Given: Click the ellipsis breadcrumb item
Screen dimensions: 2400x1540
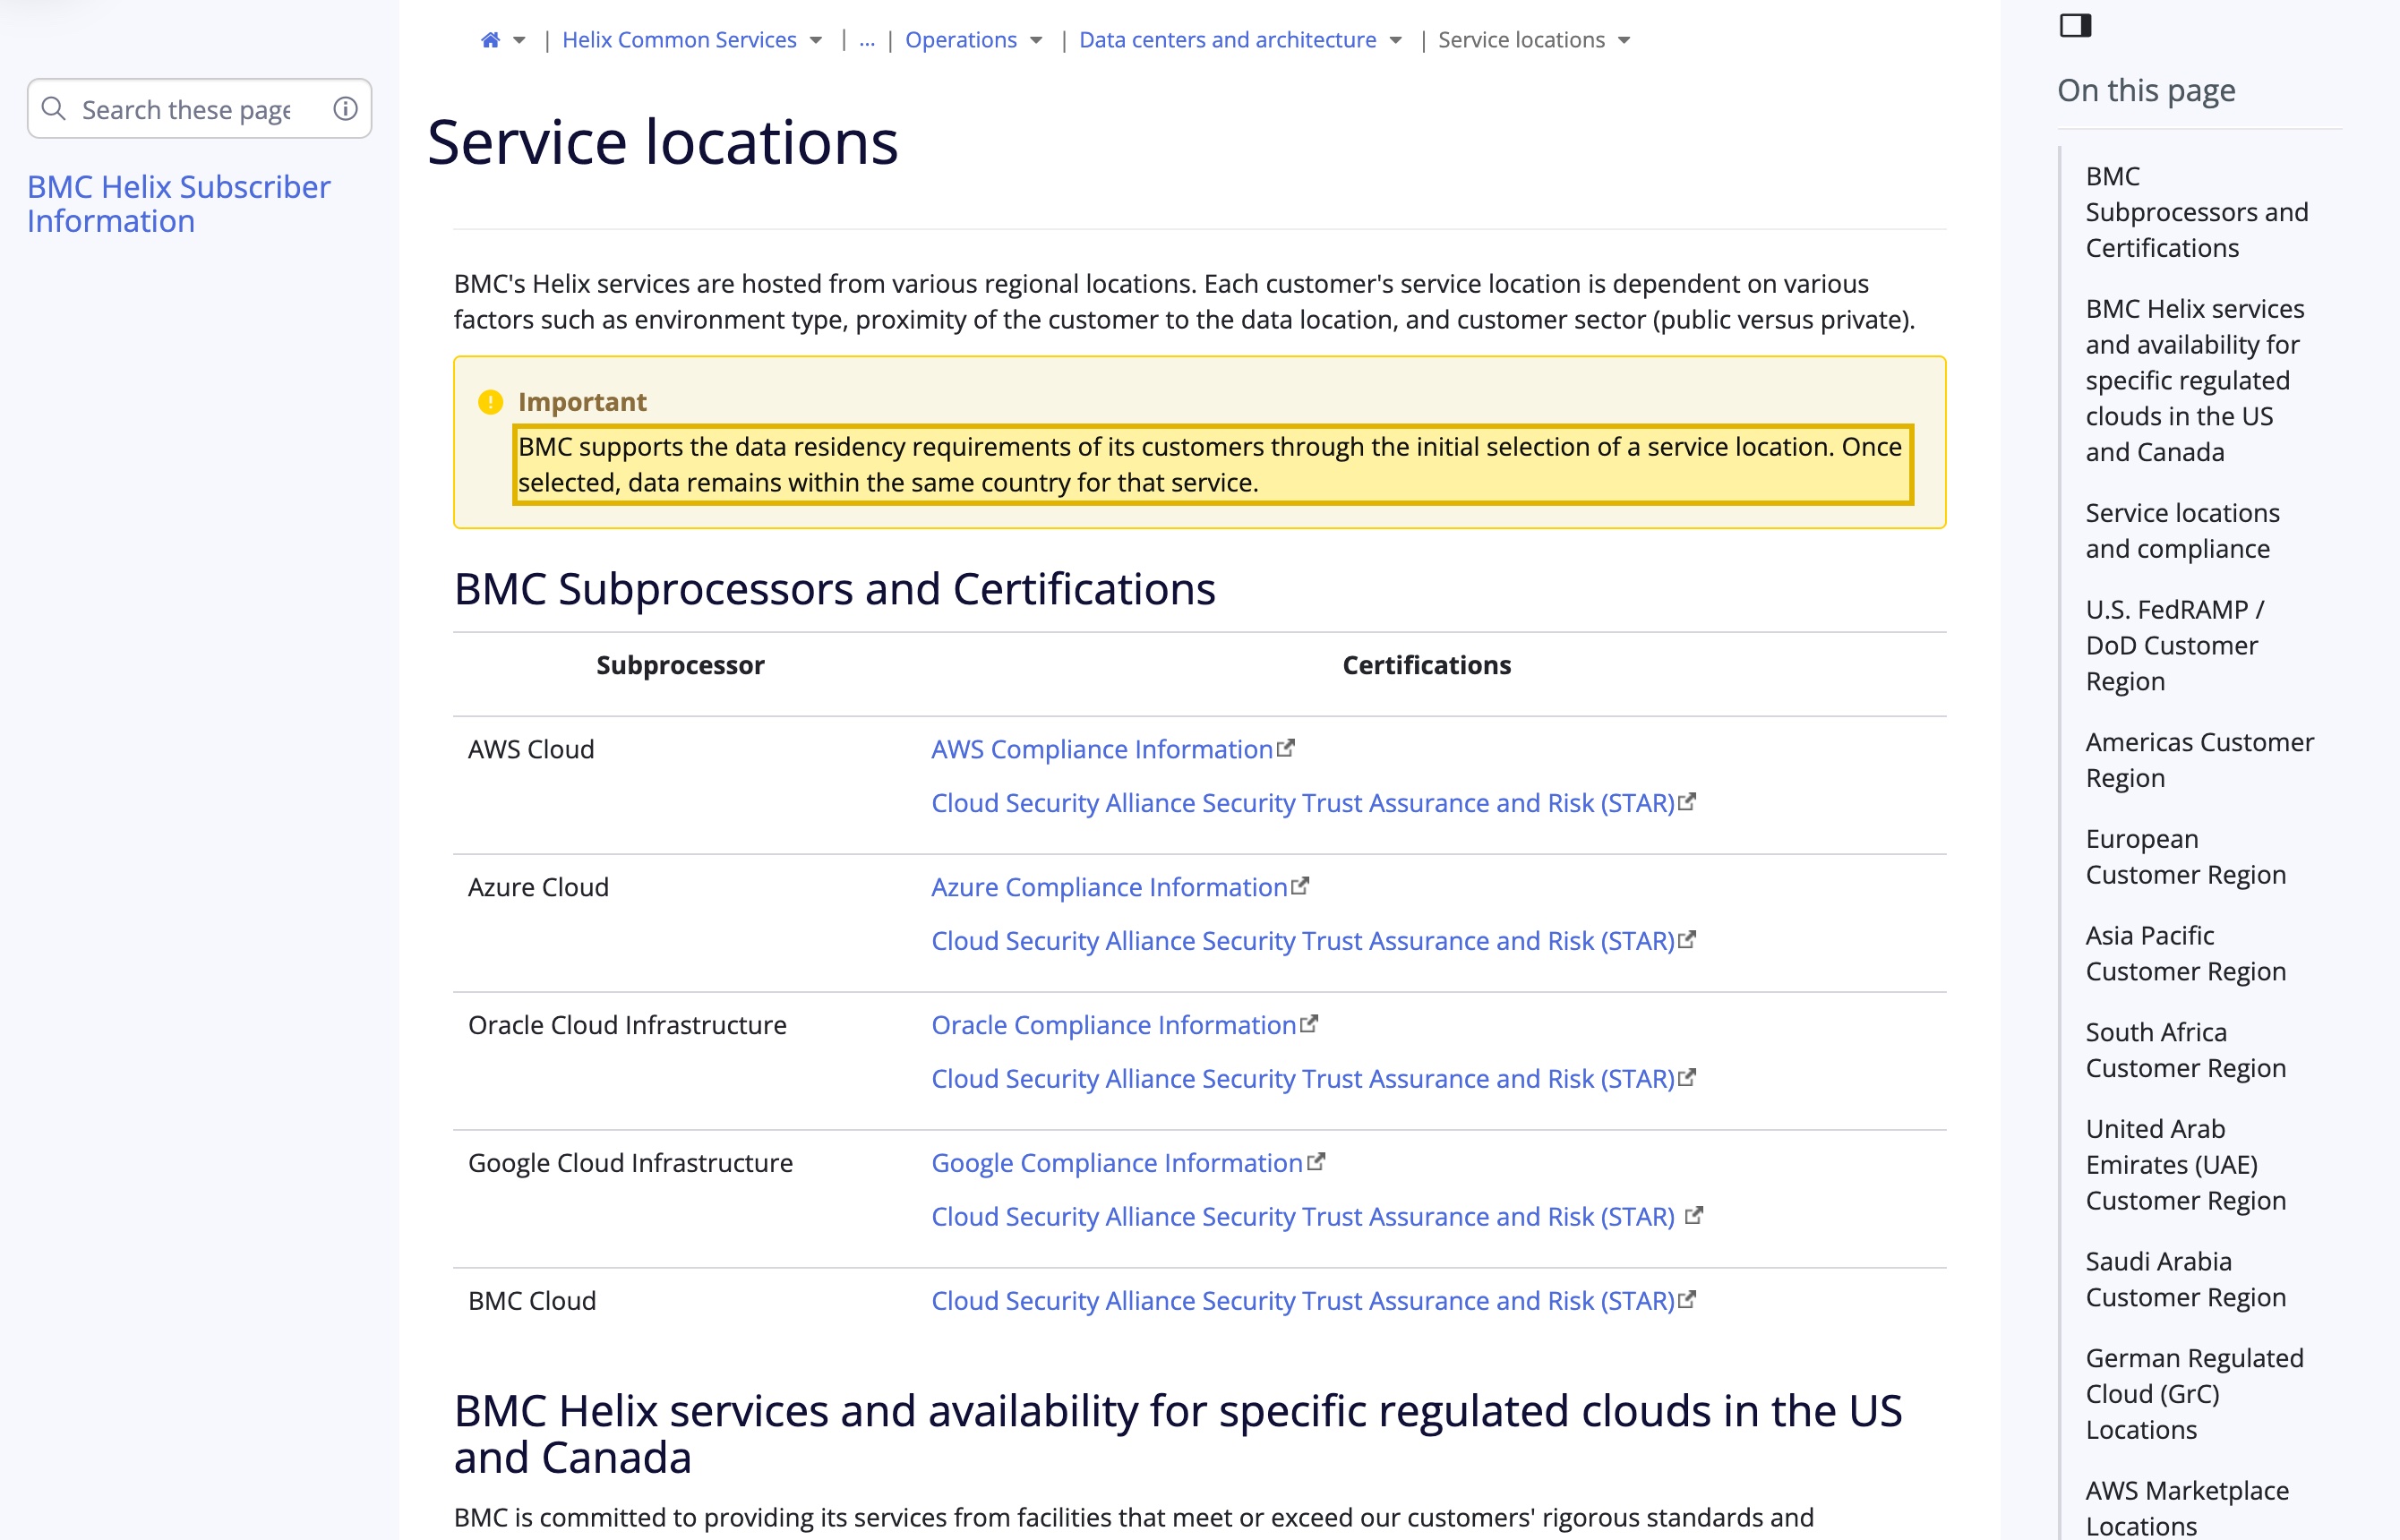Looking at the screenshot, I should pos(867,40).
